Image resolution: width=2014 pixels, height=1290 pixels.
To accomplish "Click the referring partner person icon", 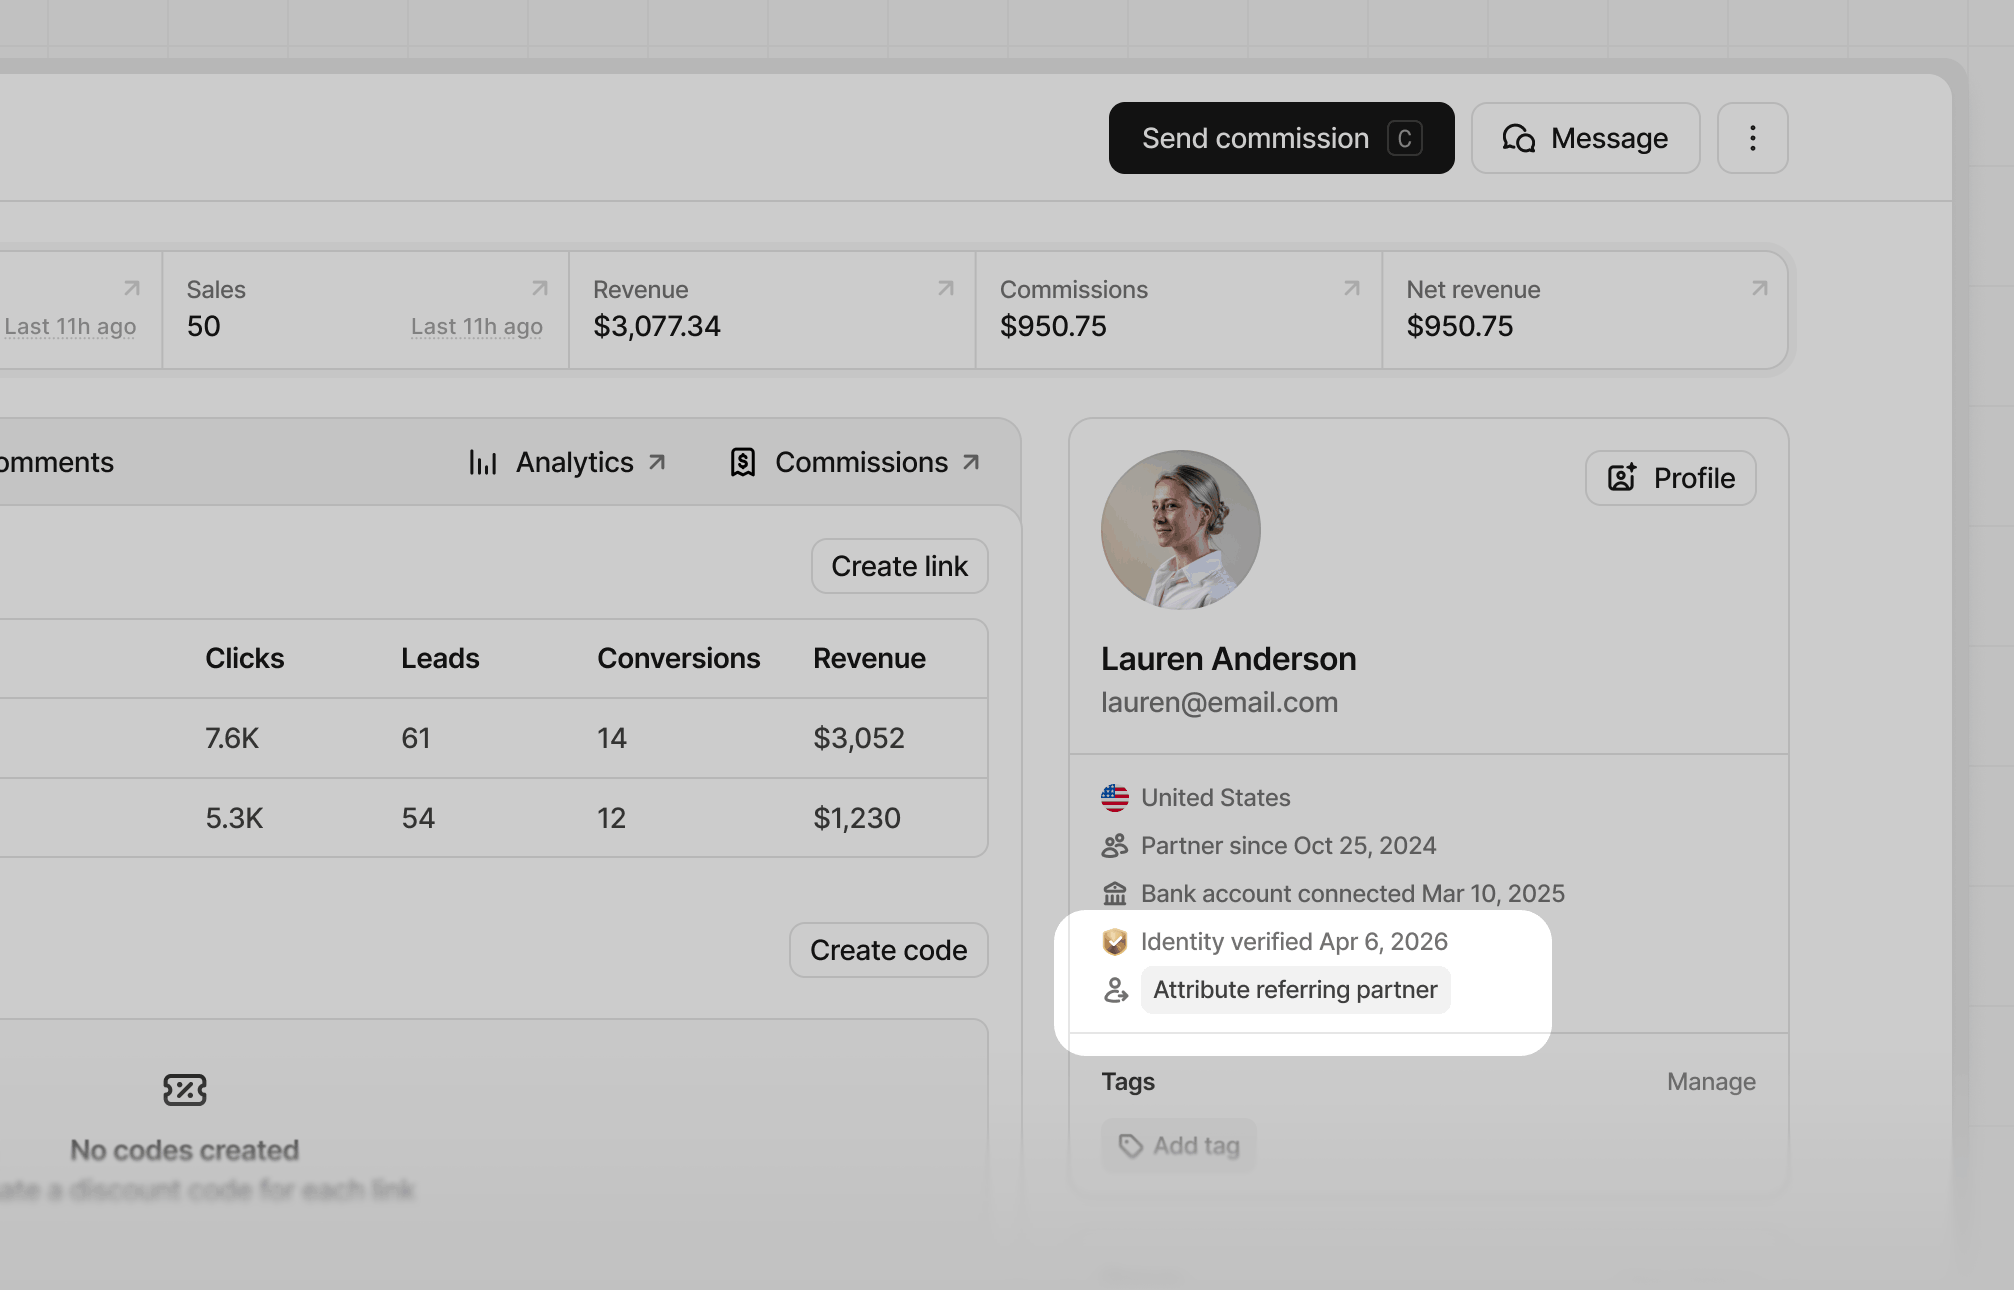I will pyautogui.click(x=1115, y=990).
